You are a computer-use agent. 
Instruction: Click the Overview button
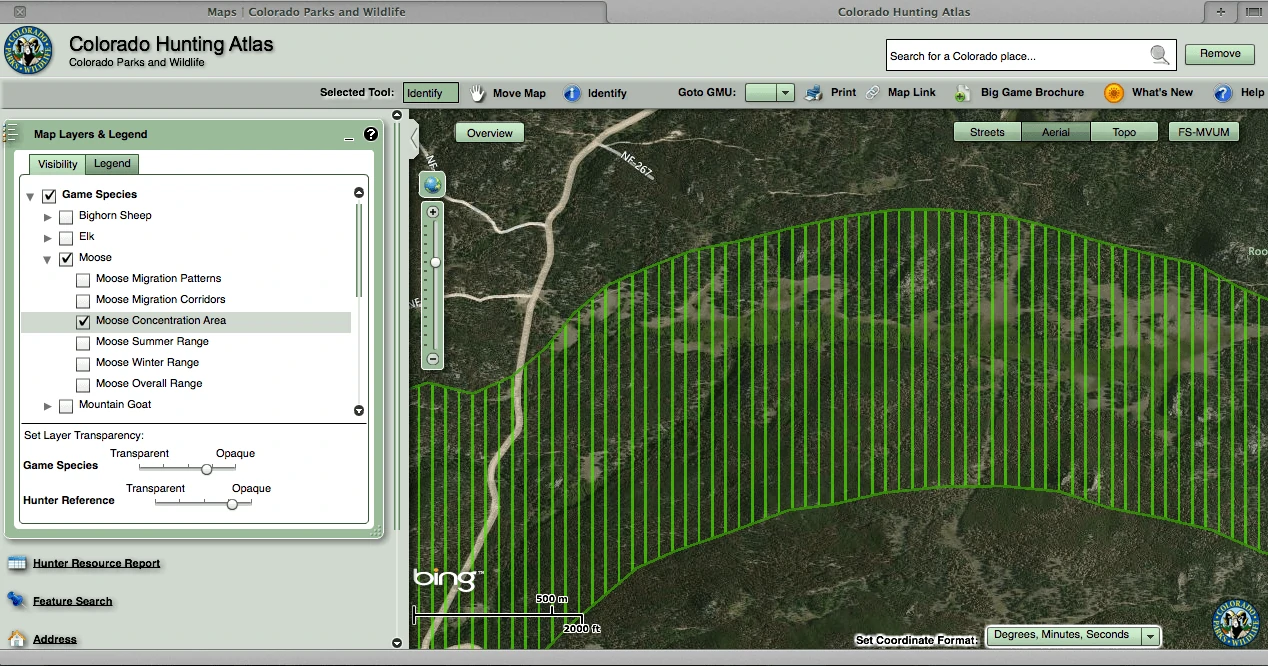[489, 133]
